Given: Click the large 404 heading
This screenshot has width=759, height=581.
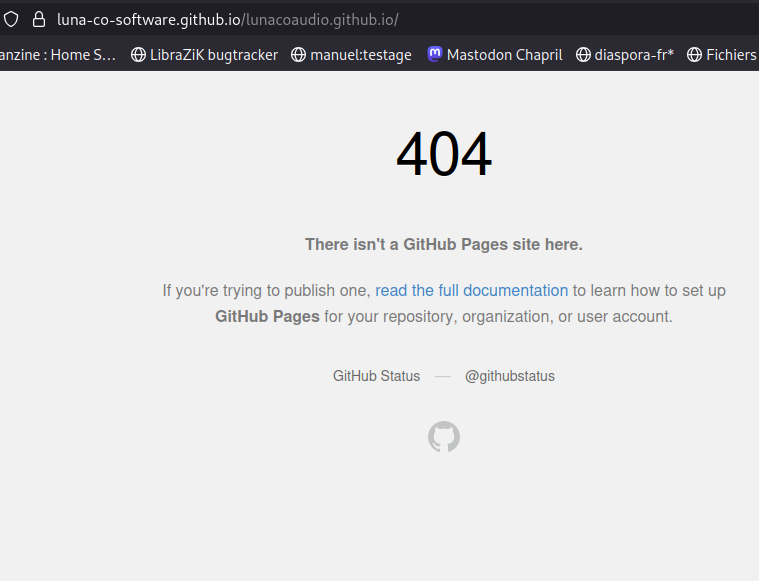Looking at the screenshot, I should [x=443, y=155].
